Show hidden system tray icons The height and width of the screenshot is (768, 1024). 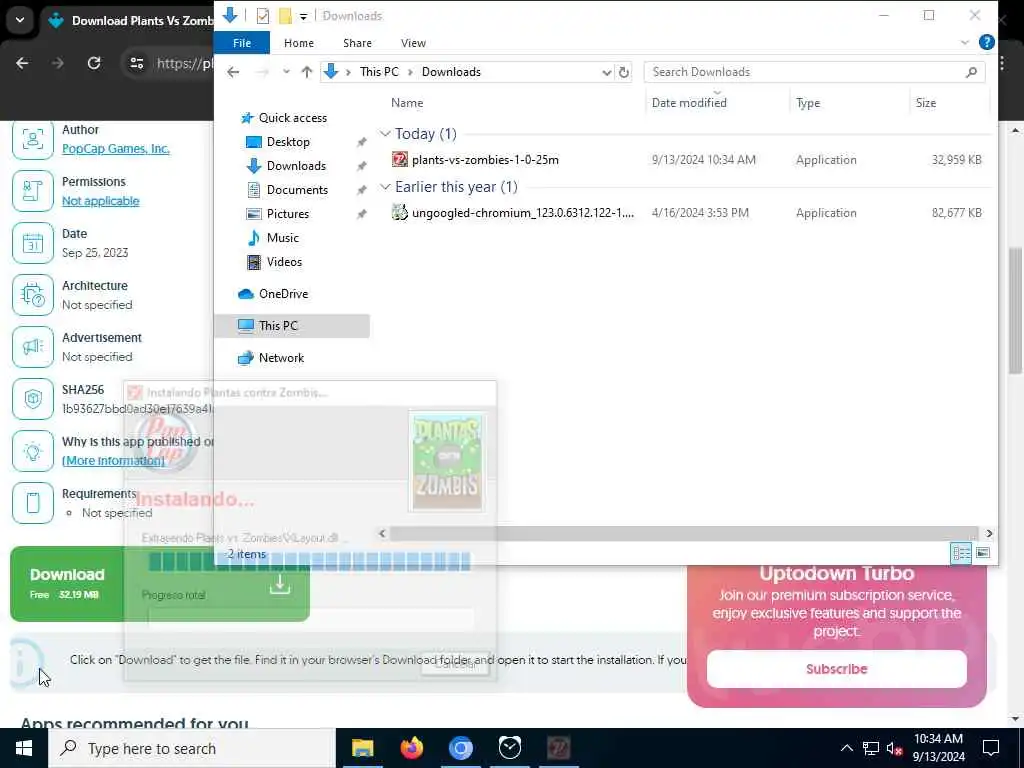pos(846,748)
